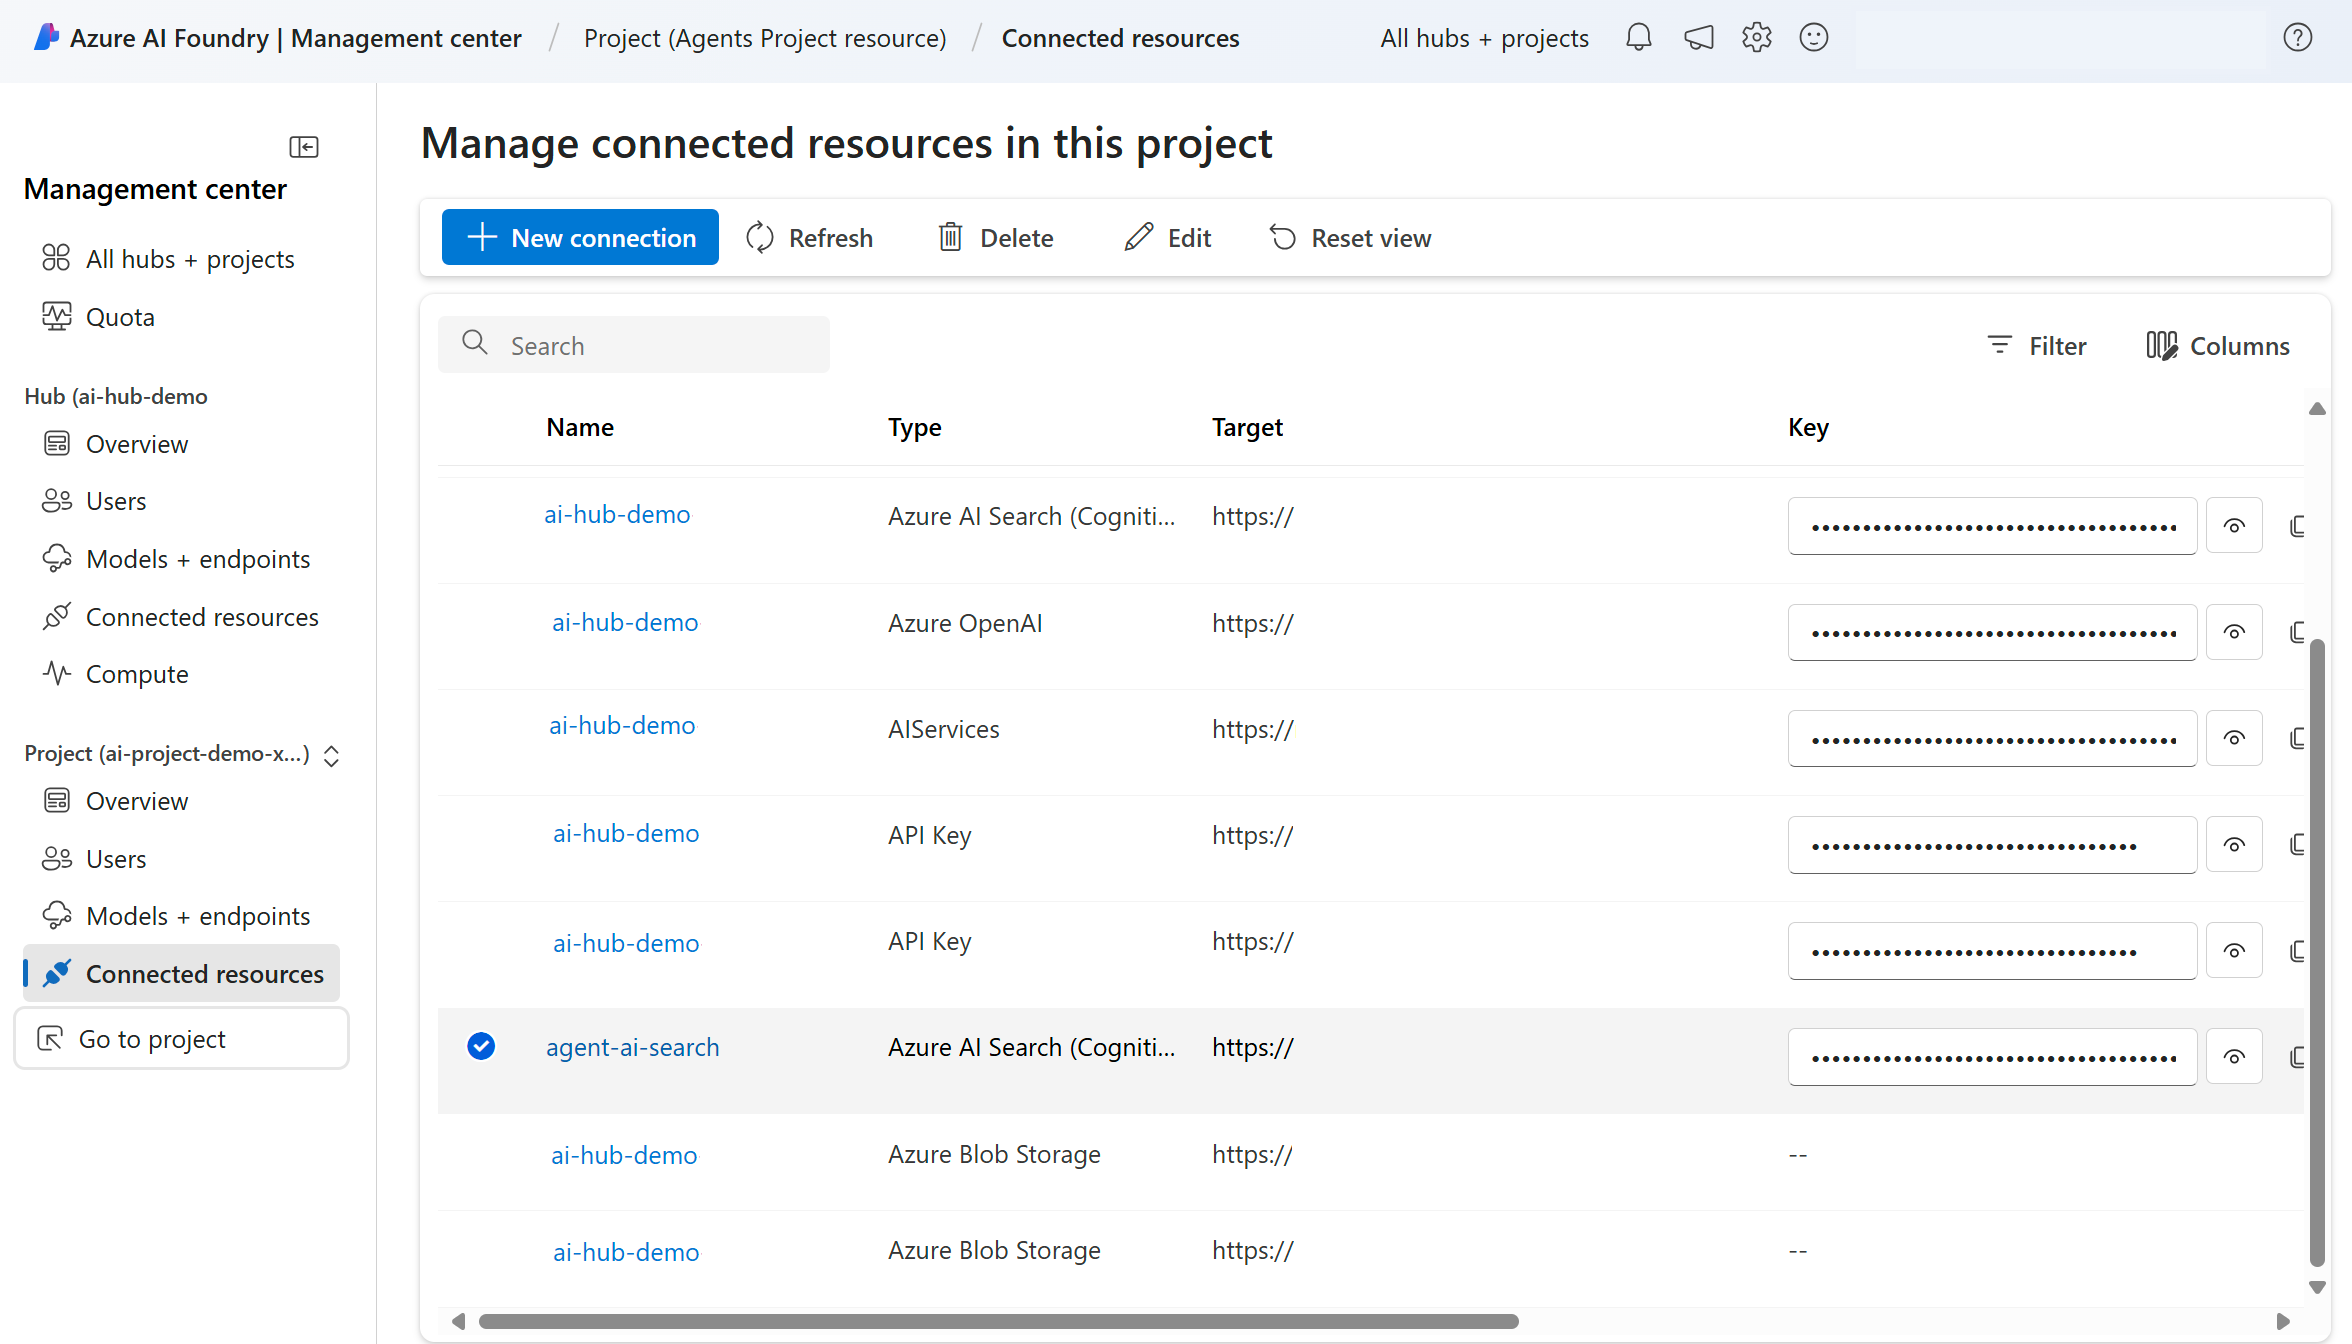Collapse the Management center sidebar panel
This screenshot has height=1344, width=2352.
pos(304,147)
